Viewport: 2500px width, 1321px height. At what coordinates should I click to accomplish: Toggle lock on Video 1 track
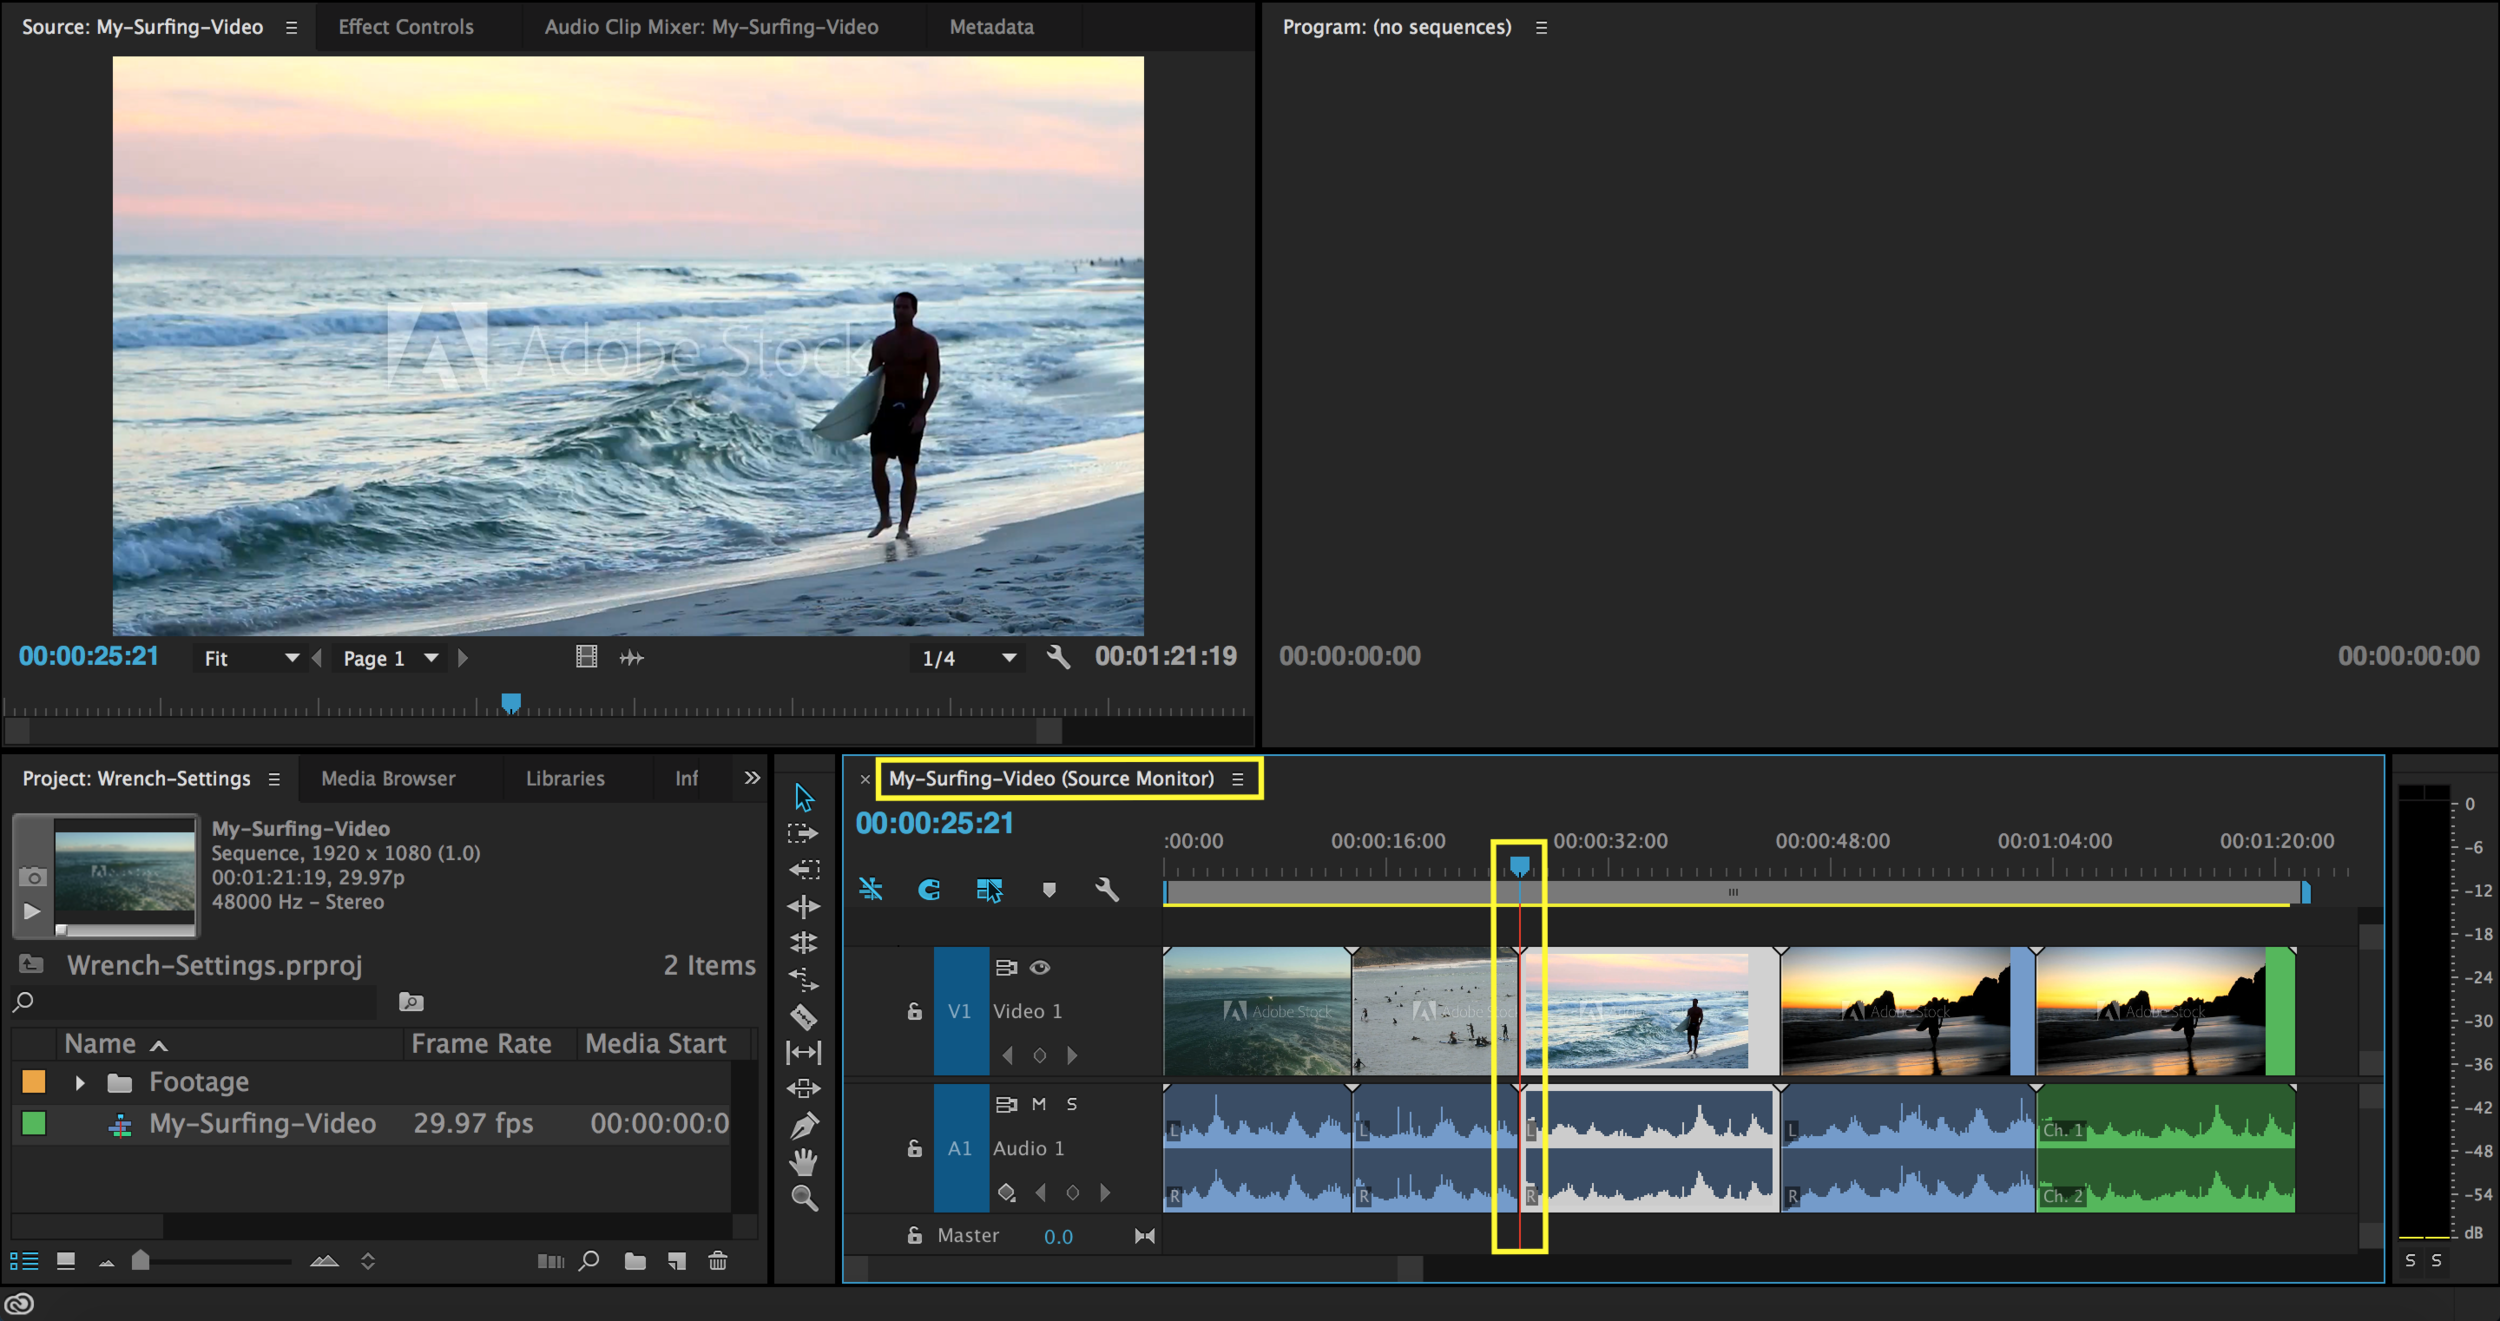pyautogui.click(x=914, y=1011)
